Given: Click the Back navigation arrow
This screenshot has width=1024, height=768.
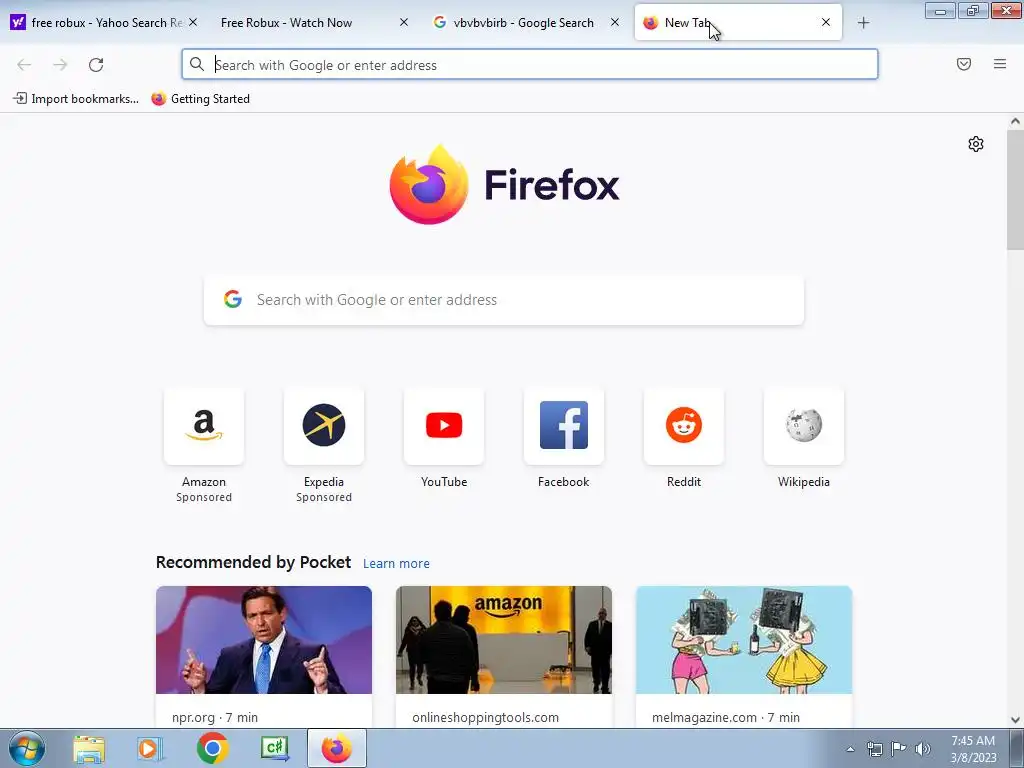Looking at the screenshot, I should [24, 65].
